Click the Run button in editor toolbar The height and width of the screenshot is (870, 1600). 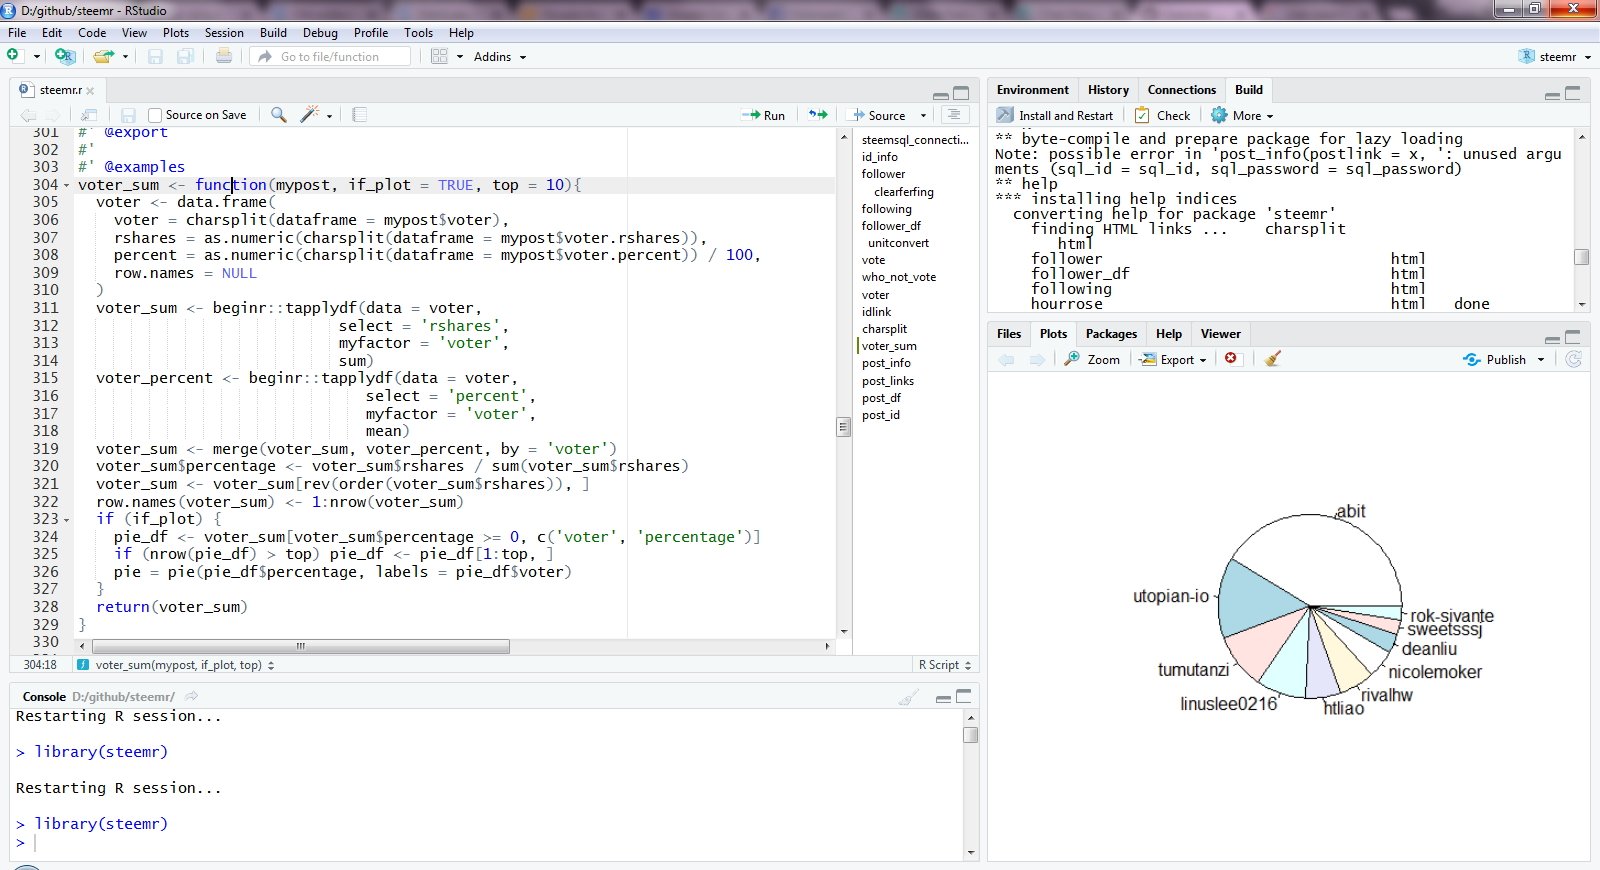[764, 115]
